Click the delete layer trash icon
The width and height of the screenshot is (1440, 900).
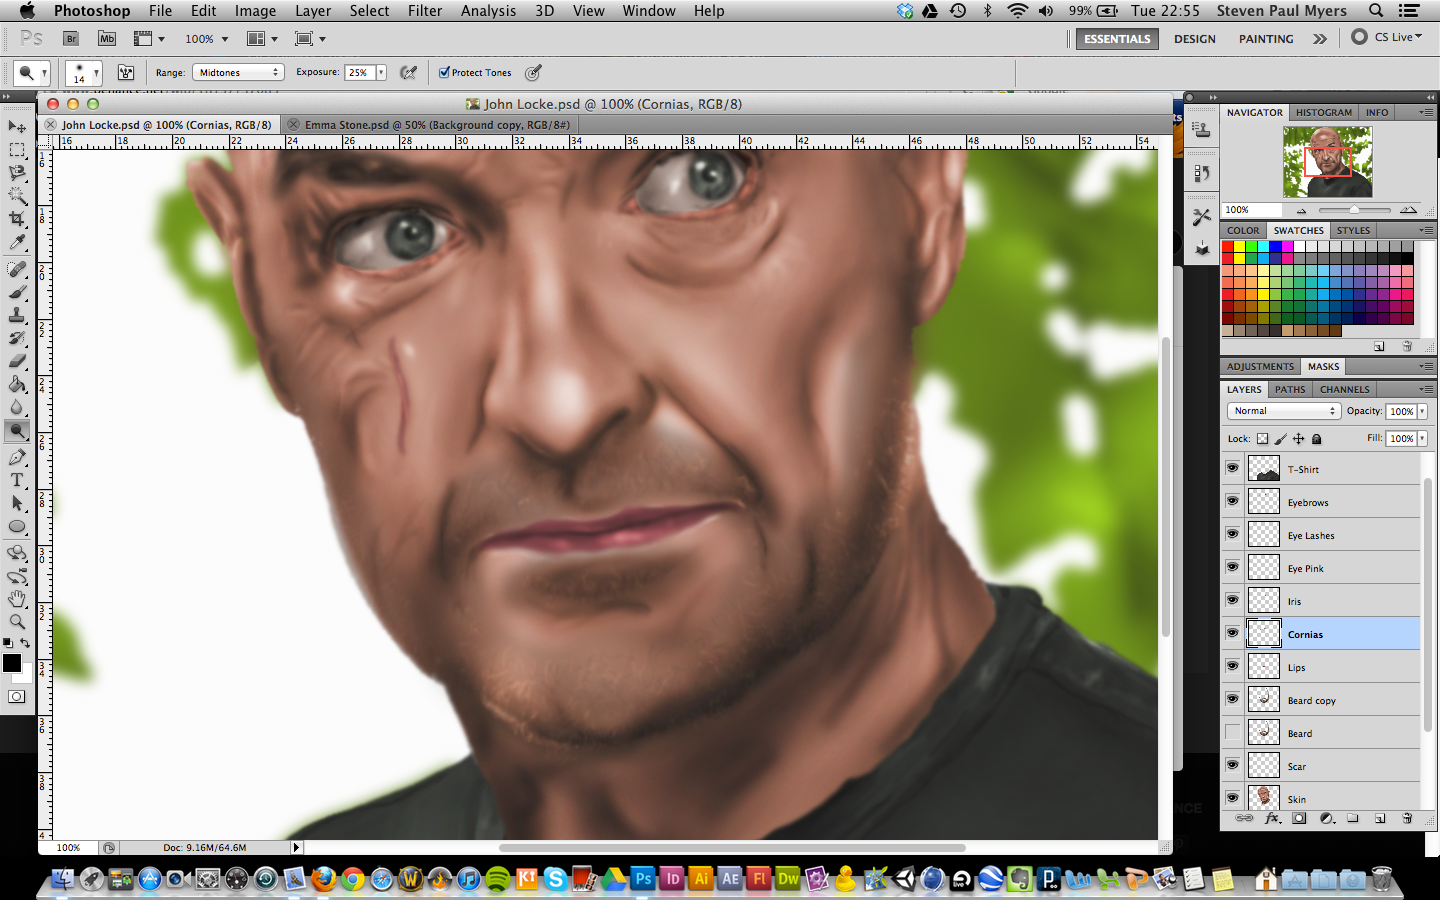[x=1407, y=818]
